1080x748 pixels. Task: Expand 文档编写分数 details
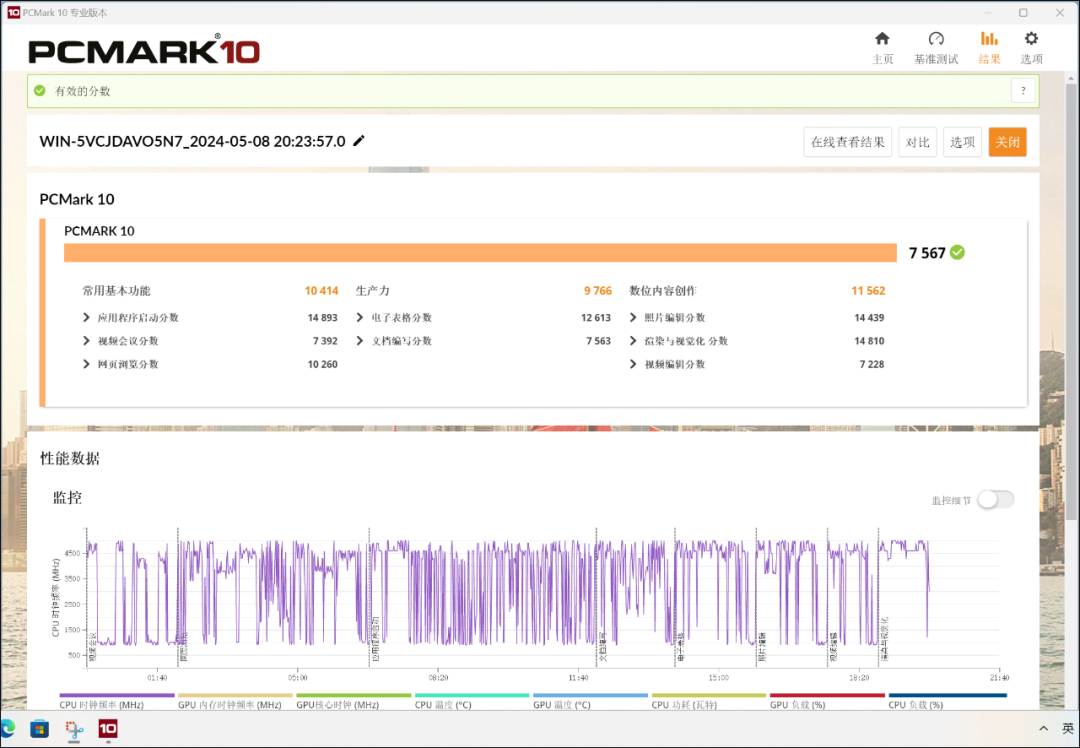coord(360,341)
